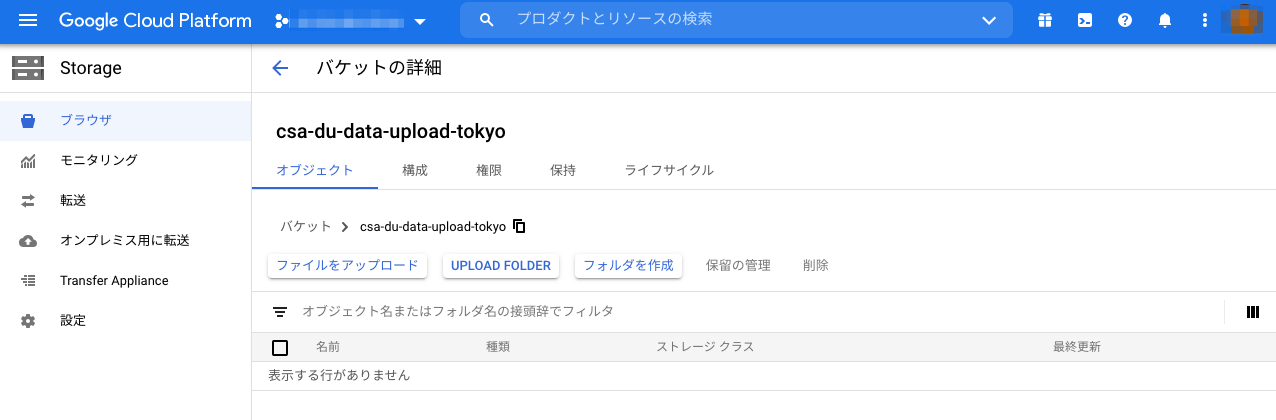Click 保留の管理 button

tap(738, 265)
